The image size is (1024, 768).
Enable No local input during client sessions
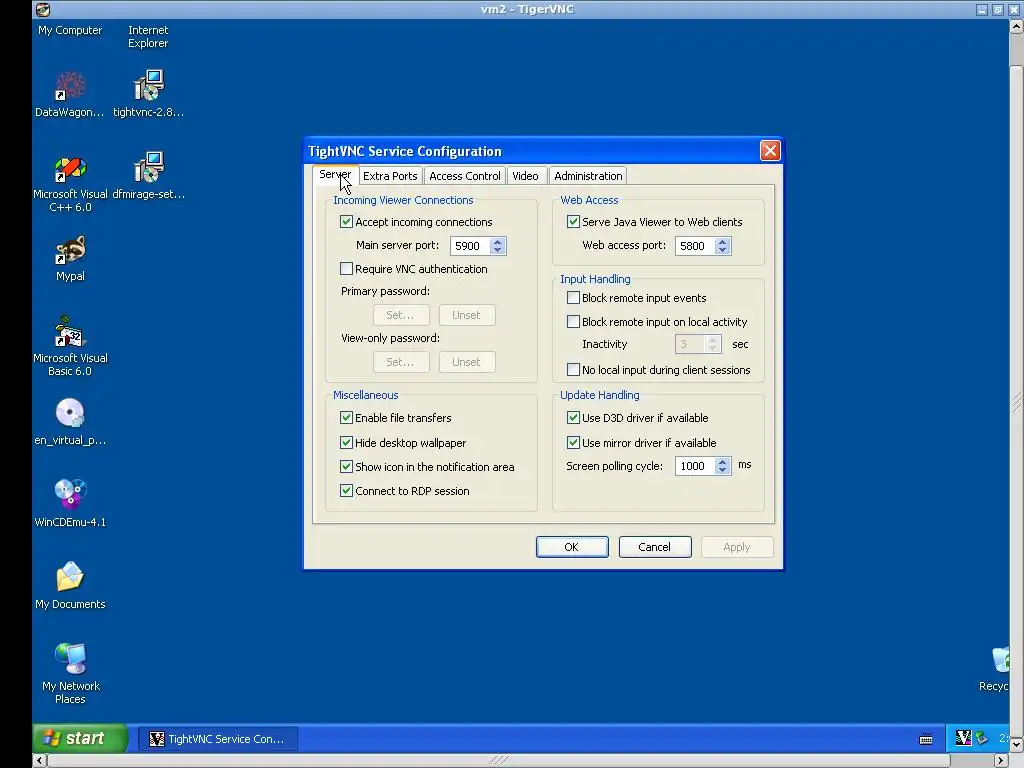point(573,370)
